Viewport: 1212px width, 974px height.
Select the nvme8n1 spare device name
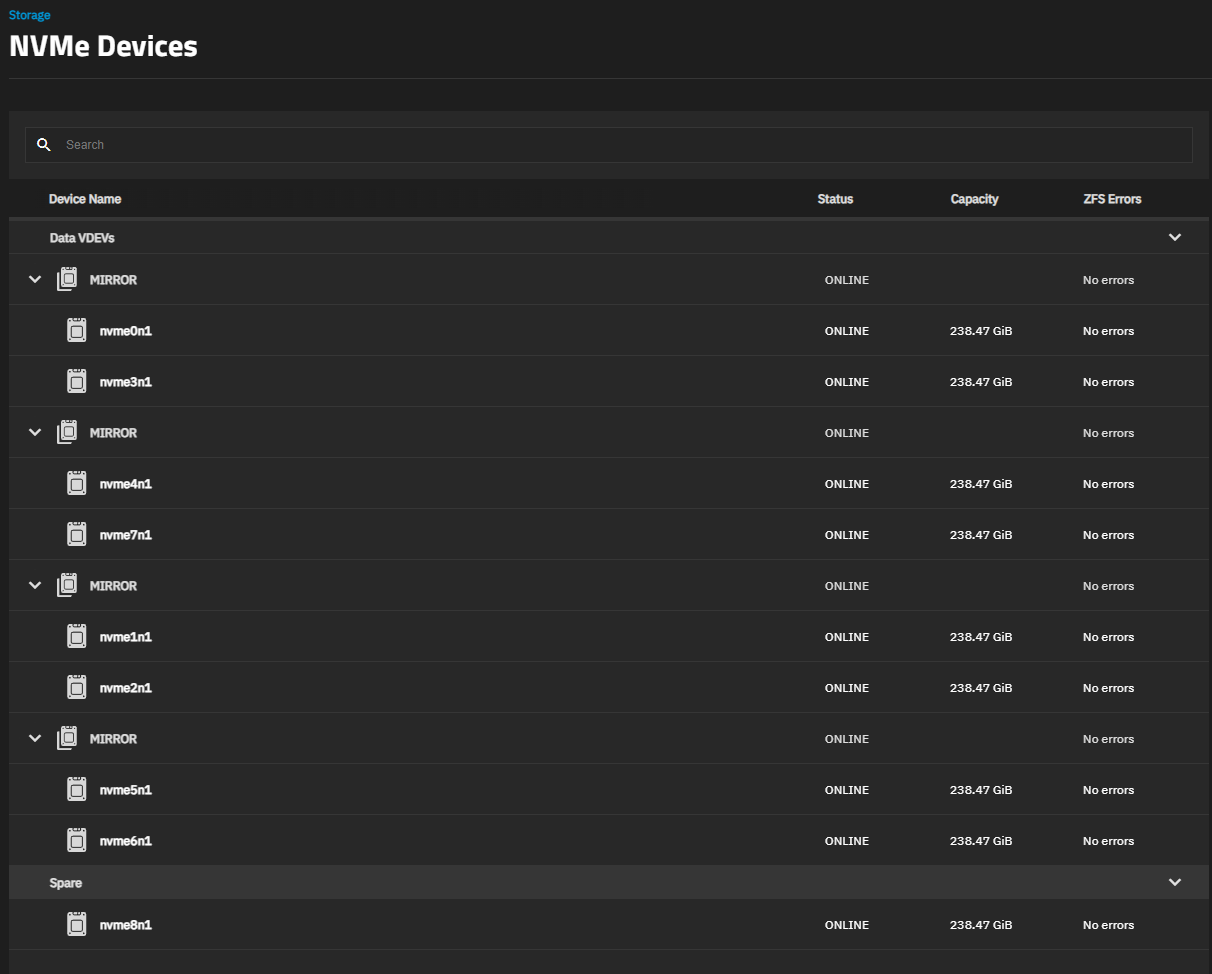pyautogui.click(x=126, y=925)
